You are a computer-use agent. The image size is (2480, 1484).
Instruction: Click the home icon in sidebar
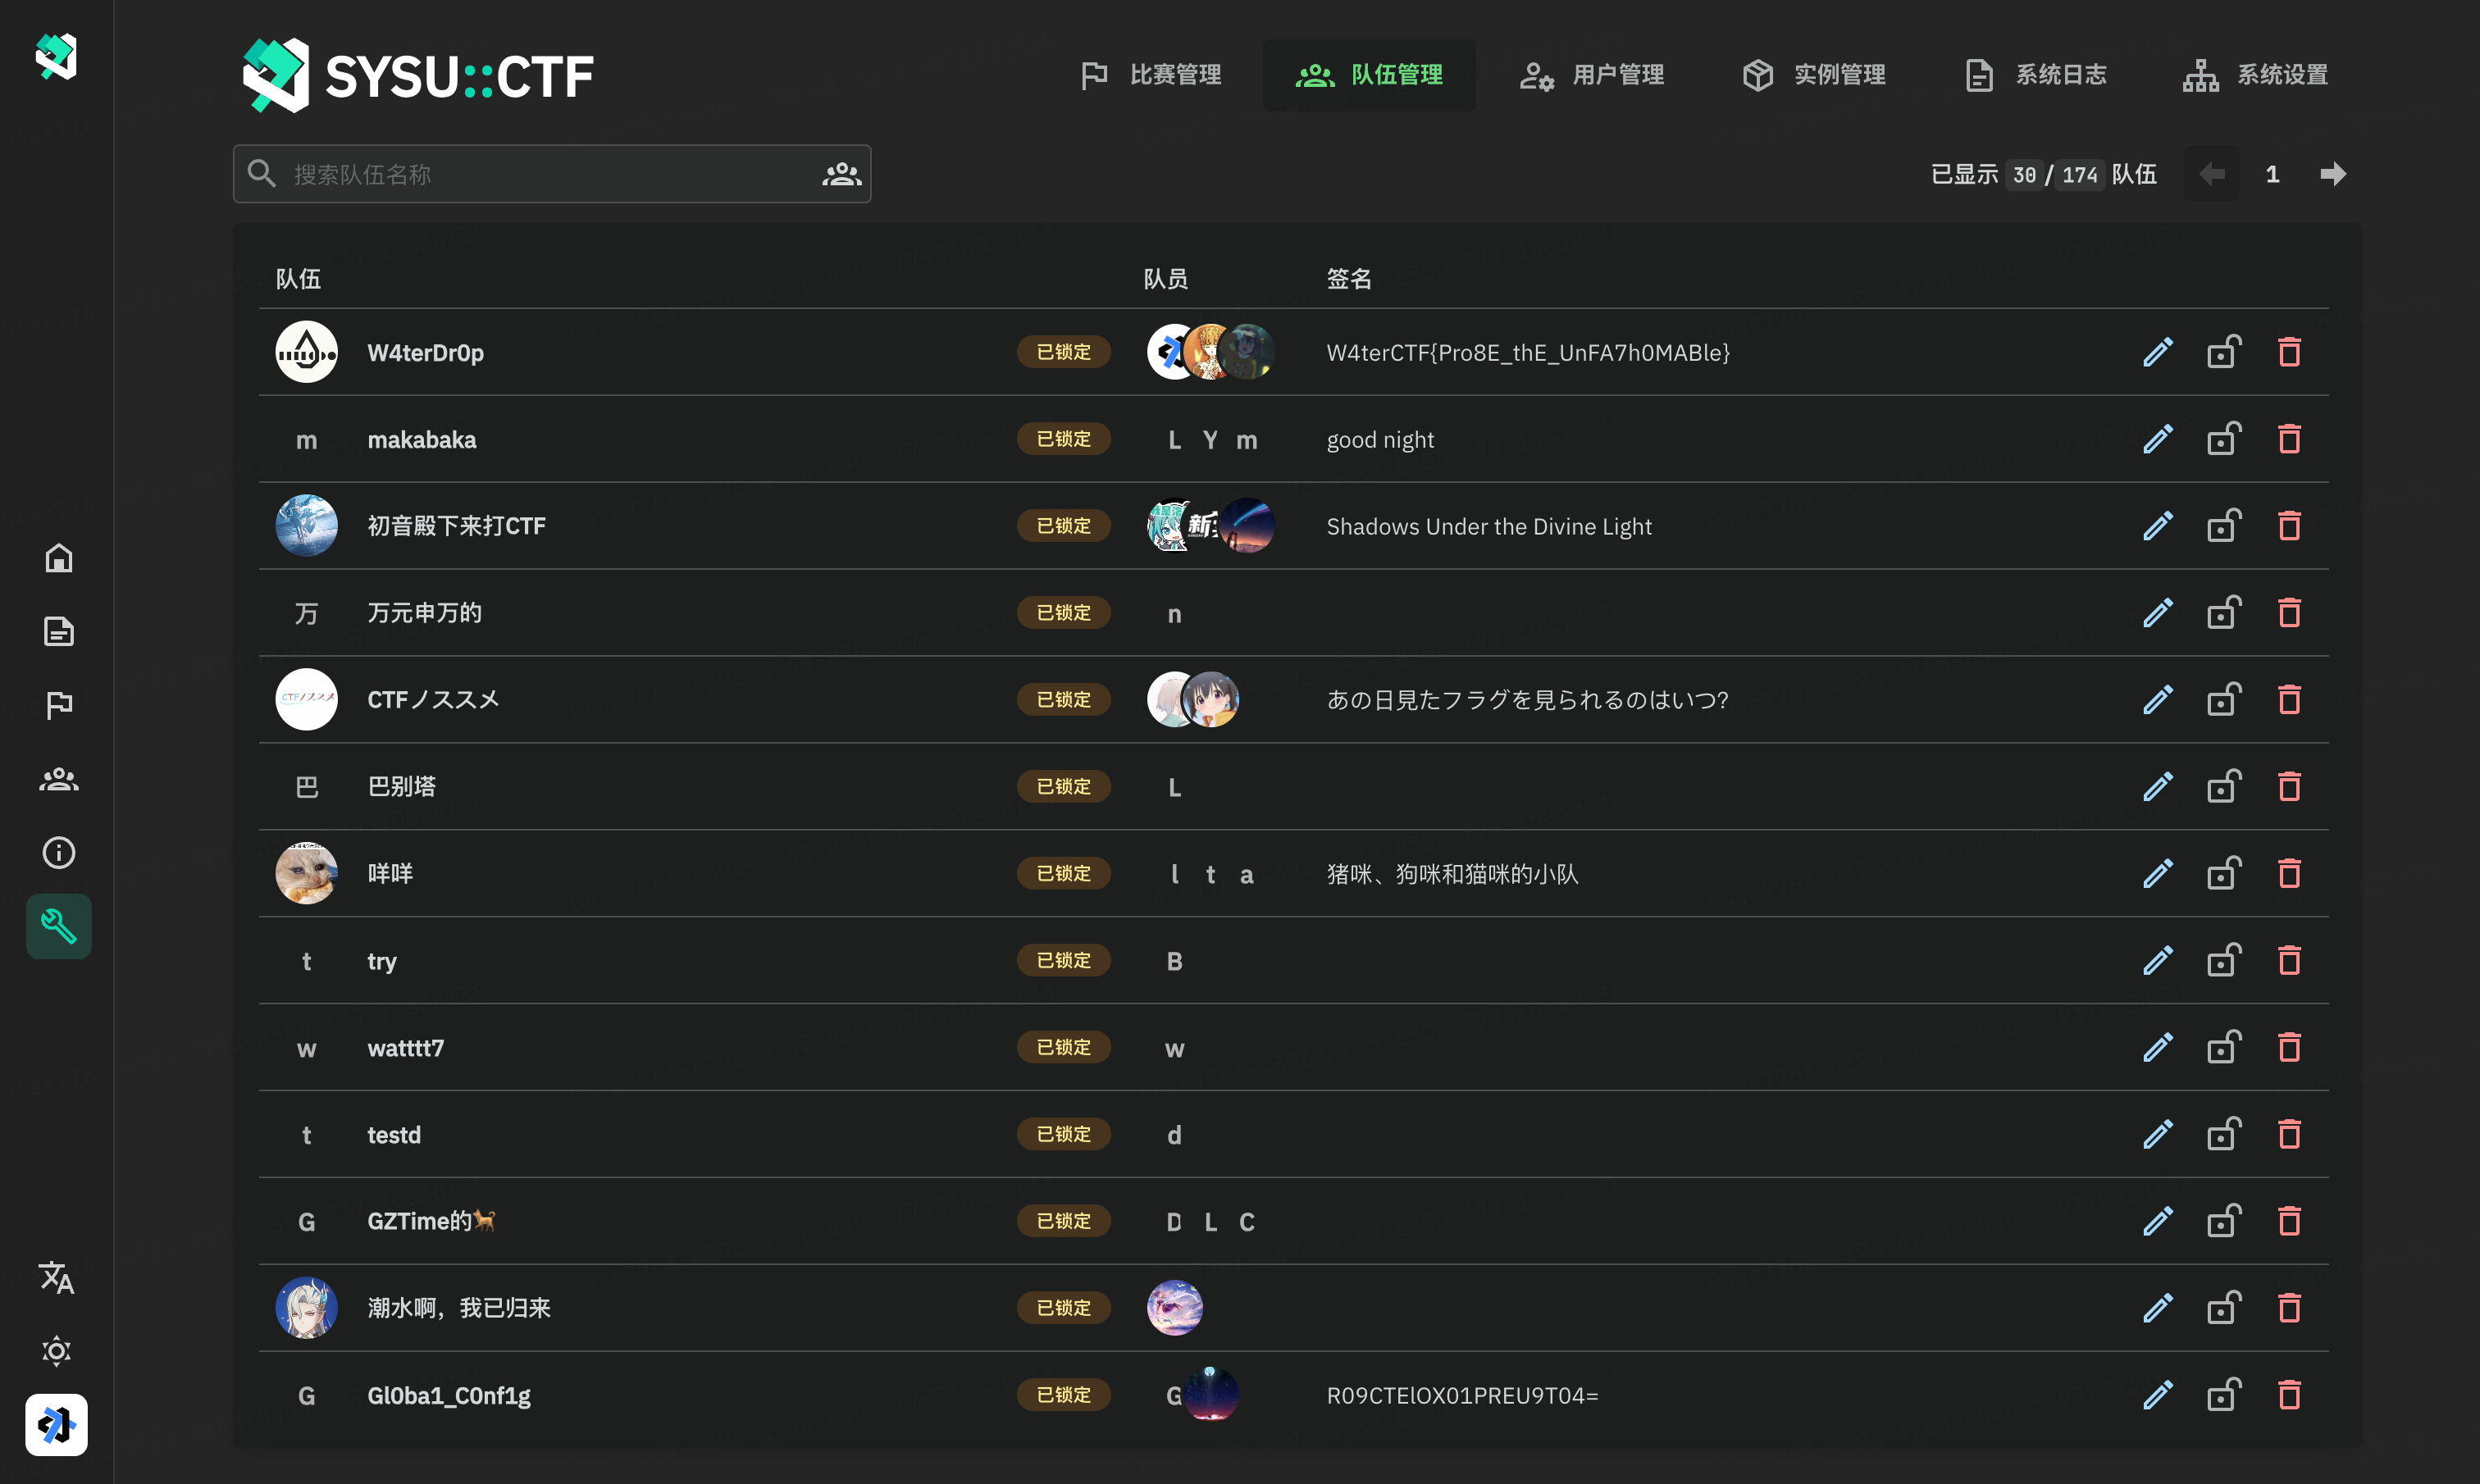coord(58,558)
